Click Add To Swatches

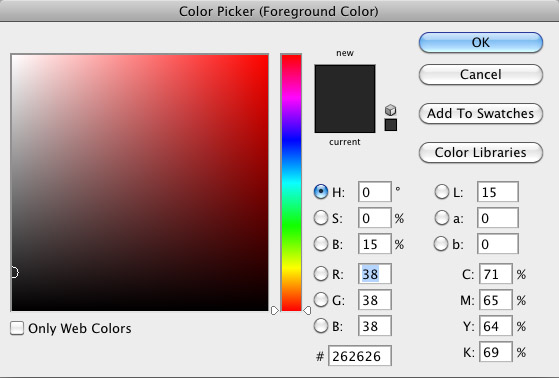click(x=481, y=113)
